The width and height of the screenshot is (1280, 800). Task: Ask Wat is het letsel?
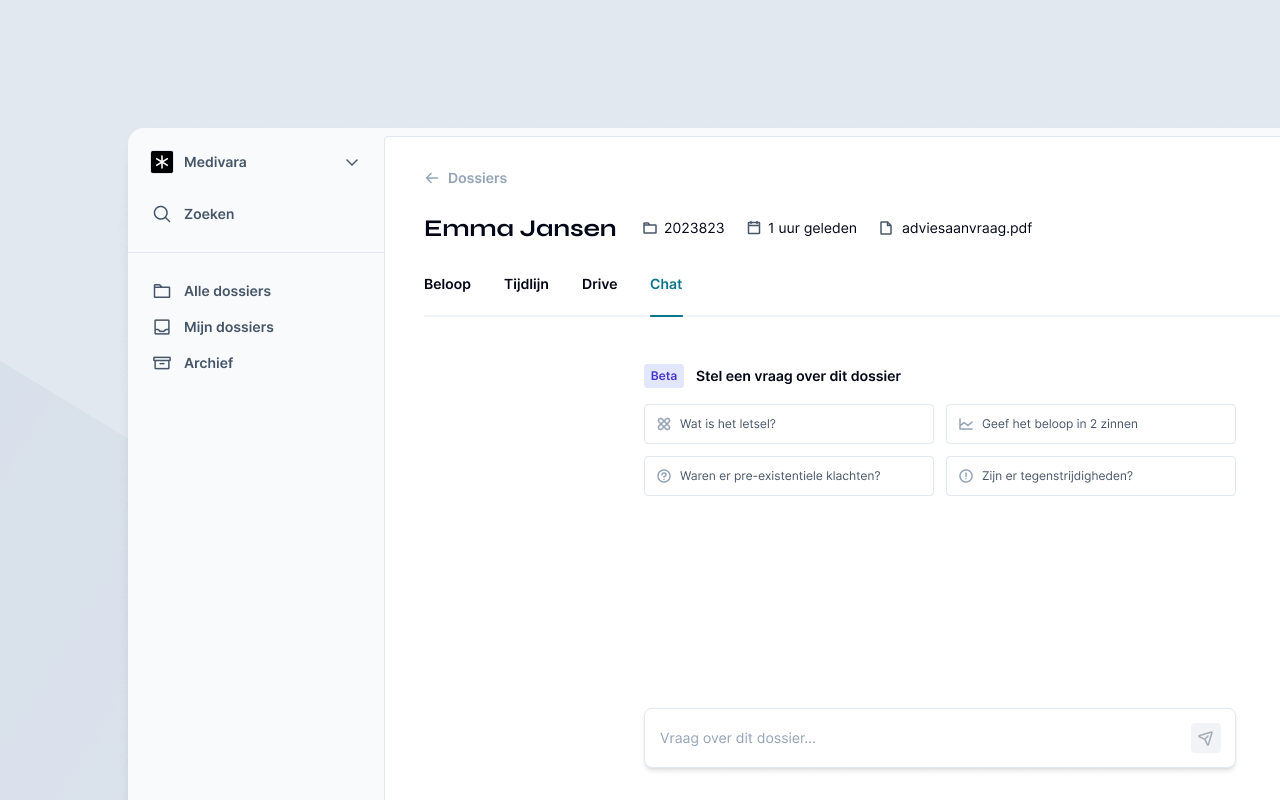click(x=789, y=424)
